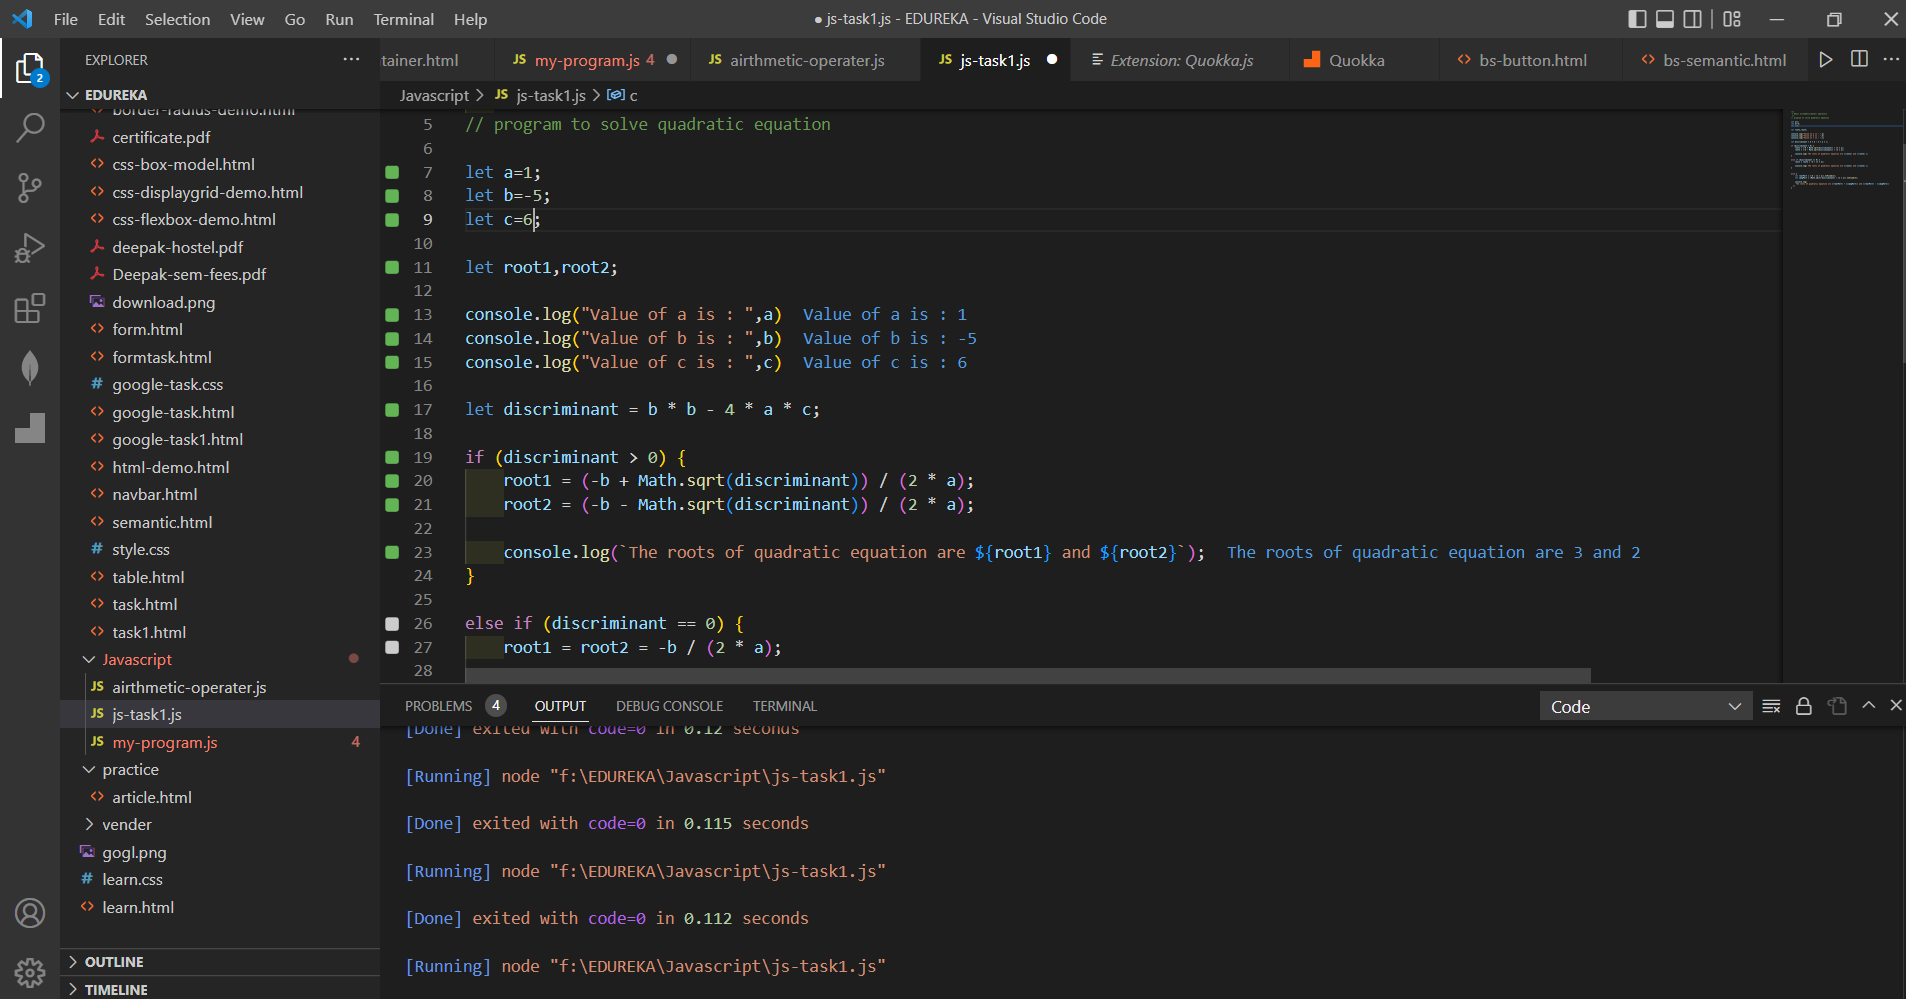This screenshot has height=999, width=1906.
Task: Open the Manage settings gear
Action: coord(30,972)
